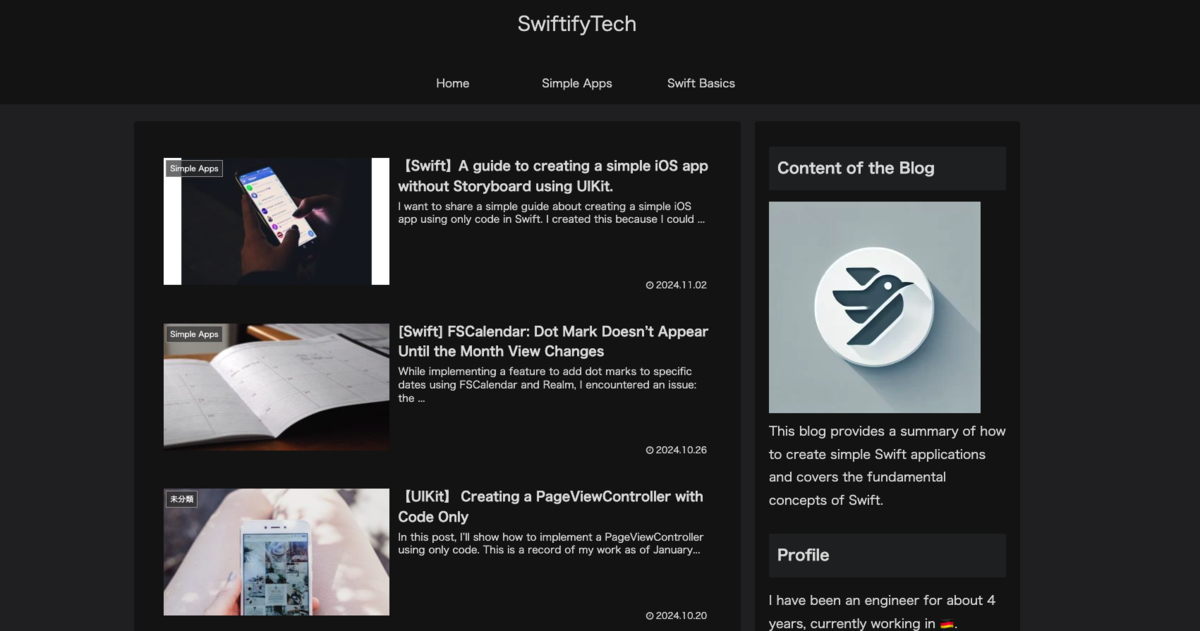
Task: Open the calendar notebook post thumbnail
Action: 276,387
